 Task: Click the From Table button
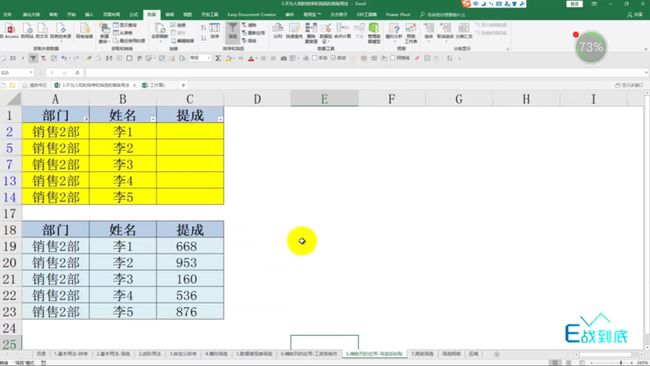(123, 33)
